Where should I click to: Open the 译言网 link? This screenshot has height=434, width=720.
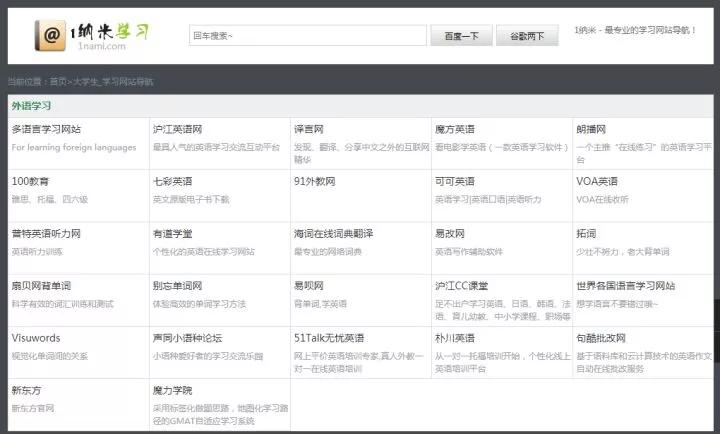point(309,130)
